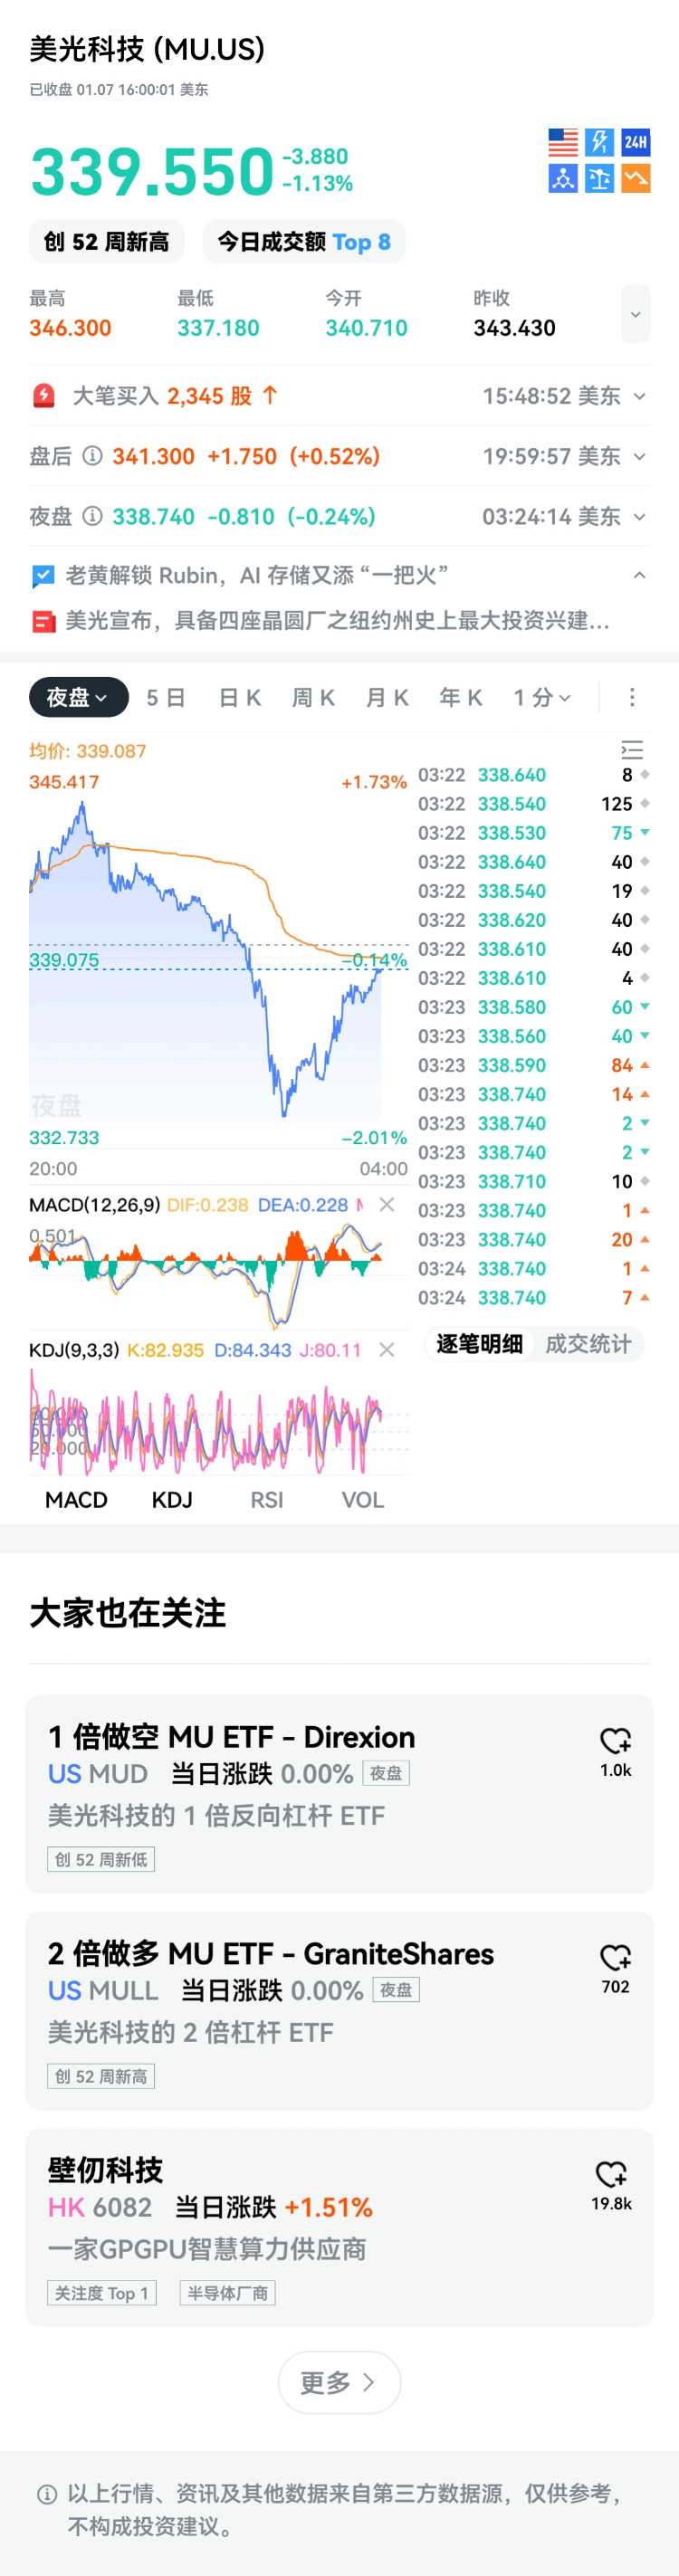
Task: Tap the list filter icon above trades
Action: pyautogui.click(x=632, y=750)
